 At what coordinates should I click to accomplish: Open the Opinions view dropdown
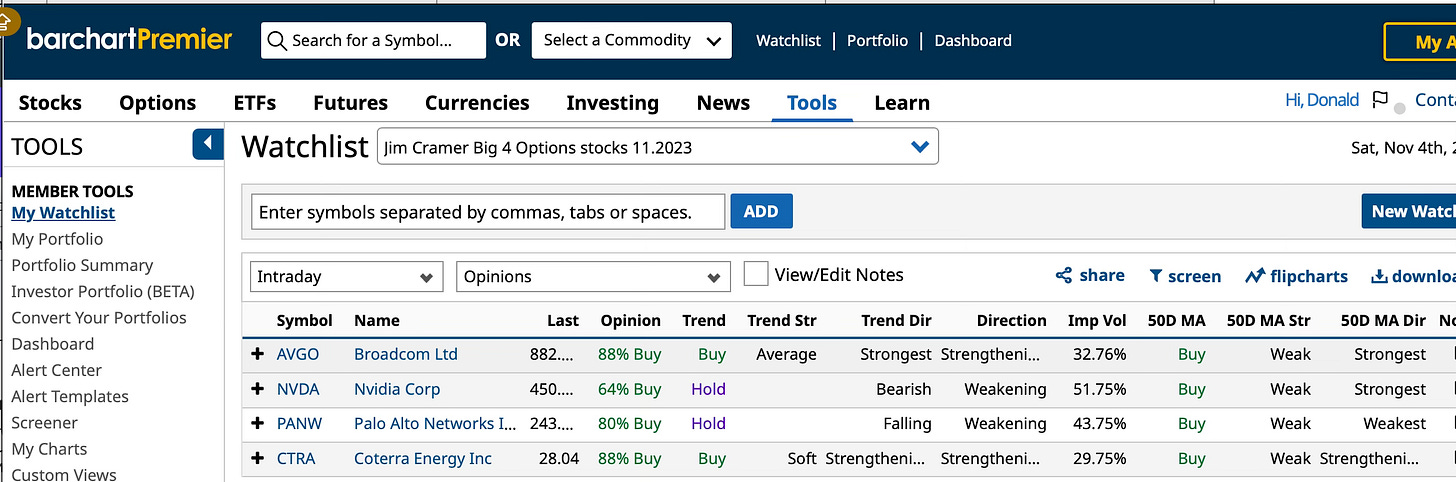(593, 277)
